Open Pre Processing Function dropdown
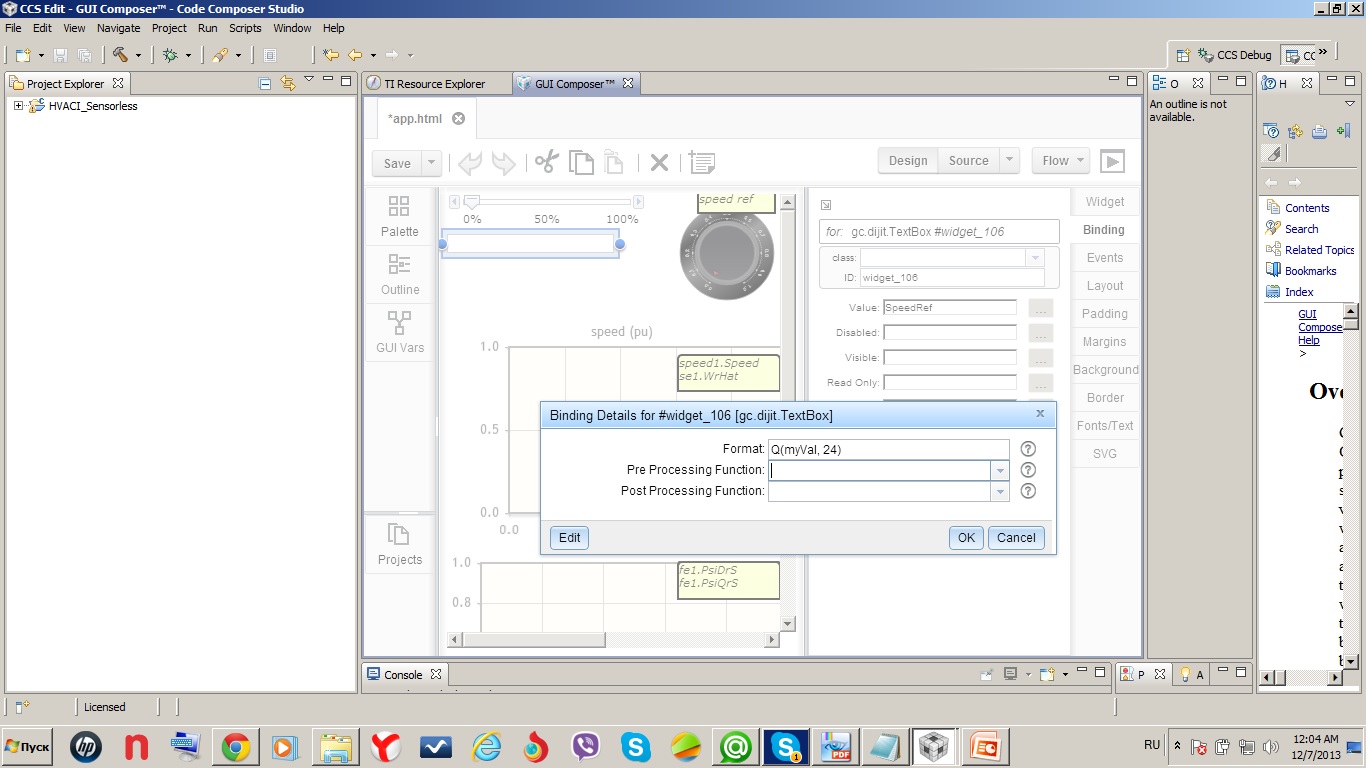The height and width of the screenshot is (768, 1366). pos(1000,470)
